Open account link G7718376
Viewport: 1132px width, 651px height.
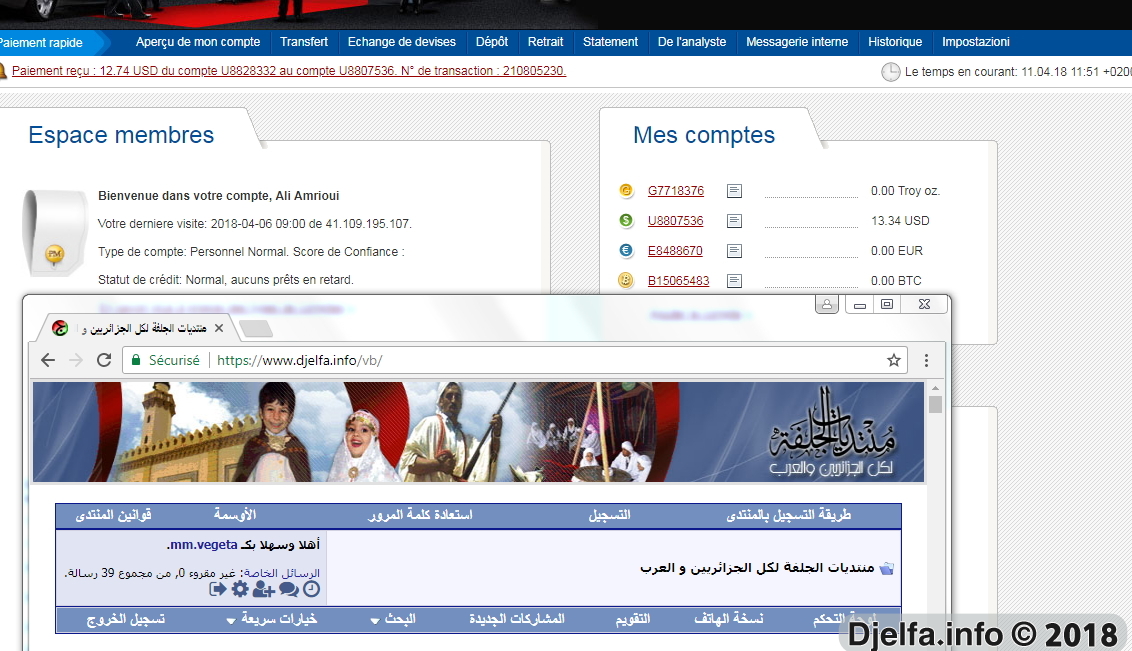click(676, 191)
